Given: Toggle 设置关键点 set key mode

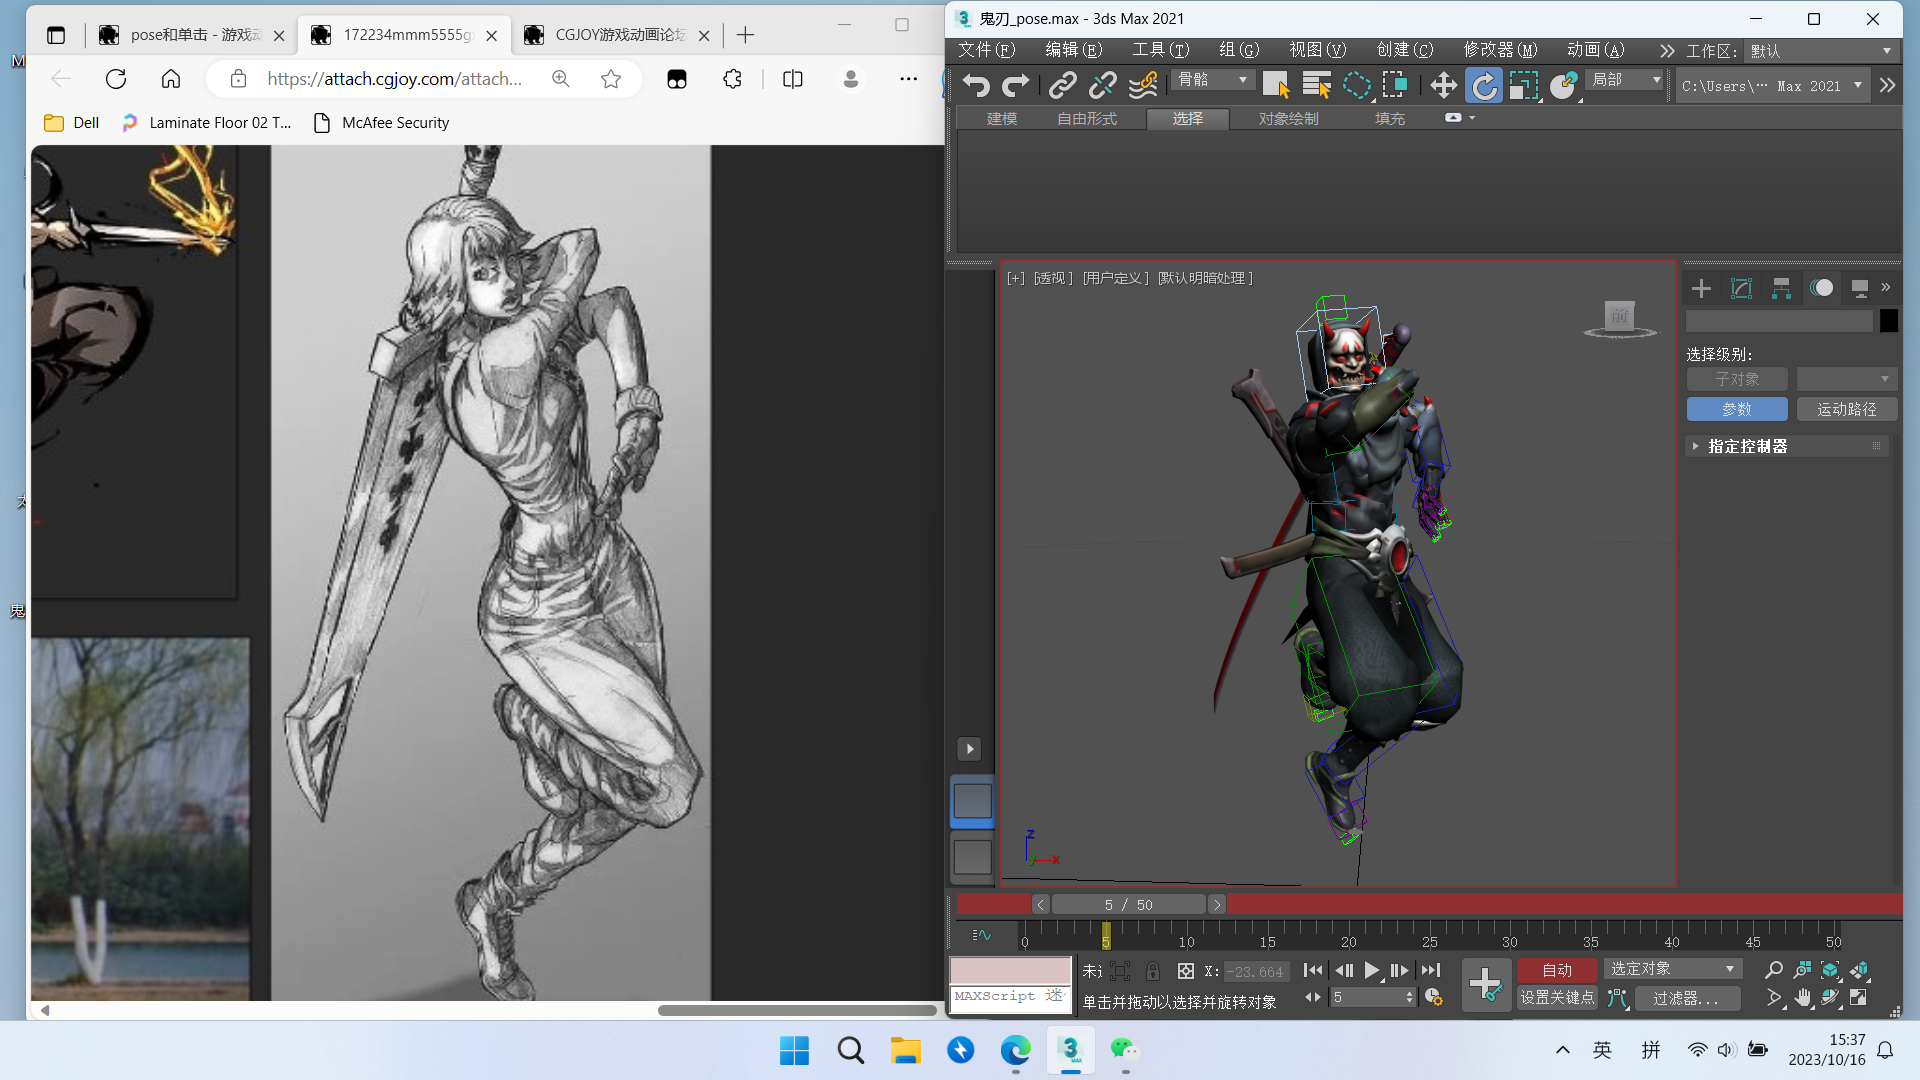Looking at the screenshot, I should tap(1557, 997).
